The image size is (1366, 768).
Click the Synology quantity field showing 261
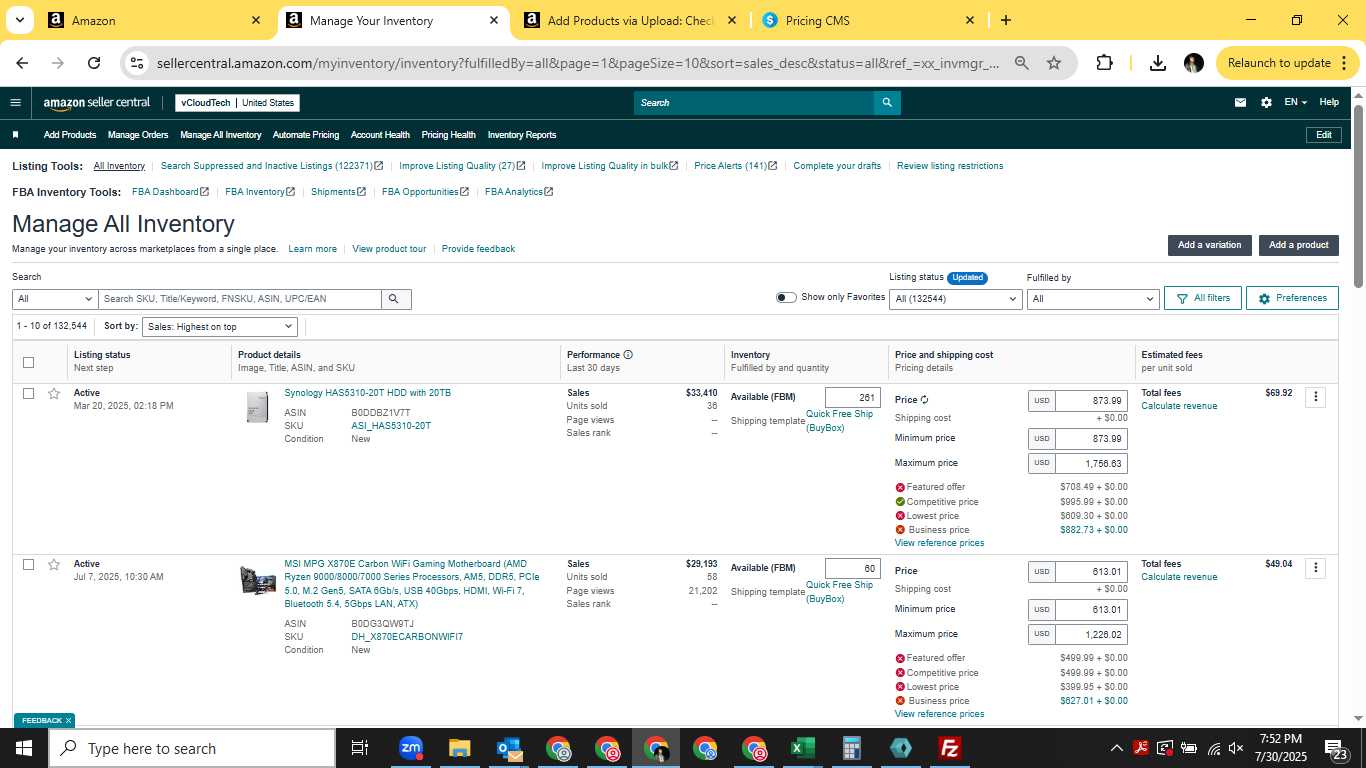coord(853,398)
